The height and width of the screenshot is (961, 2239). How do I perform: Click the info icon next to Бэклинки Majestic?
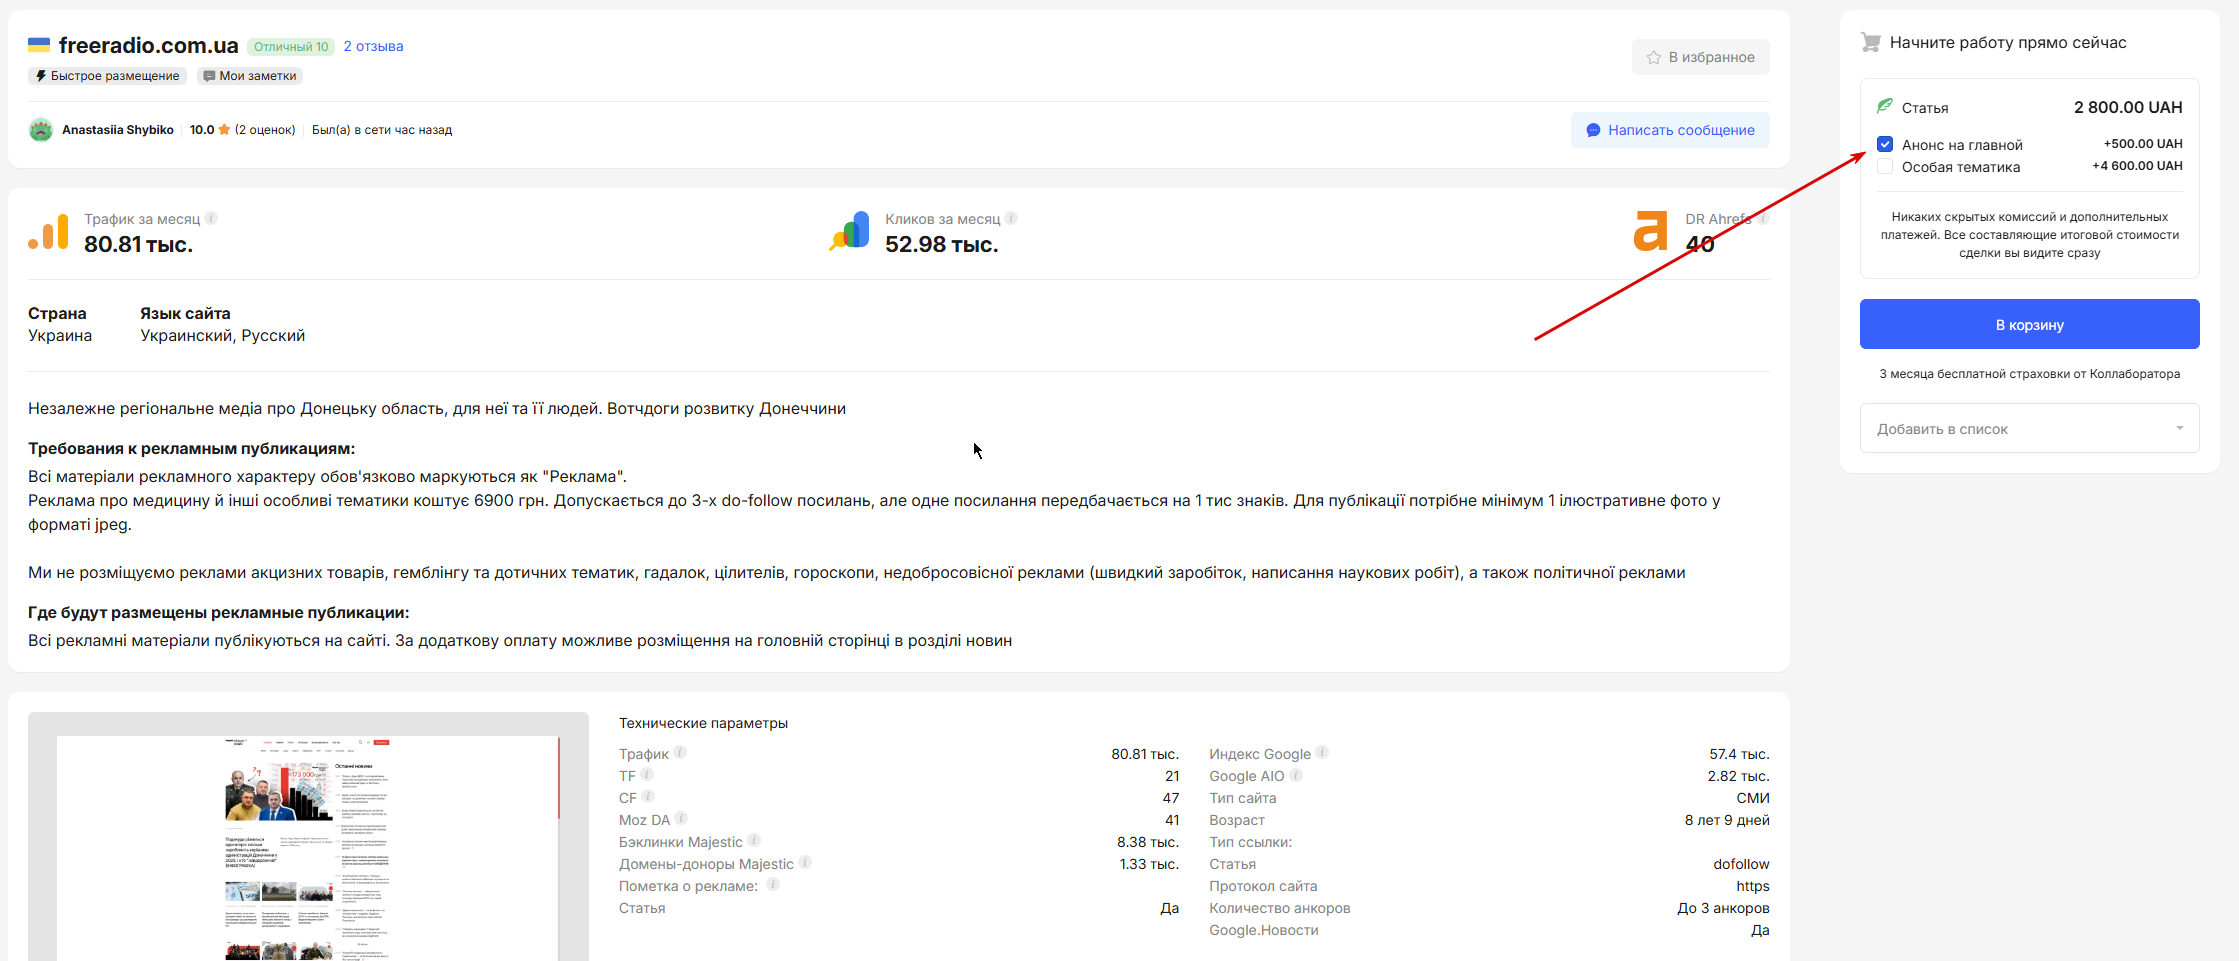pyautogui.click(x=754, y=840)
